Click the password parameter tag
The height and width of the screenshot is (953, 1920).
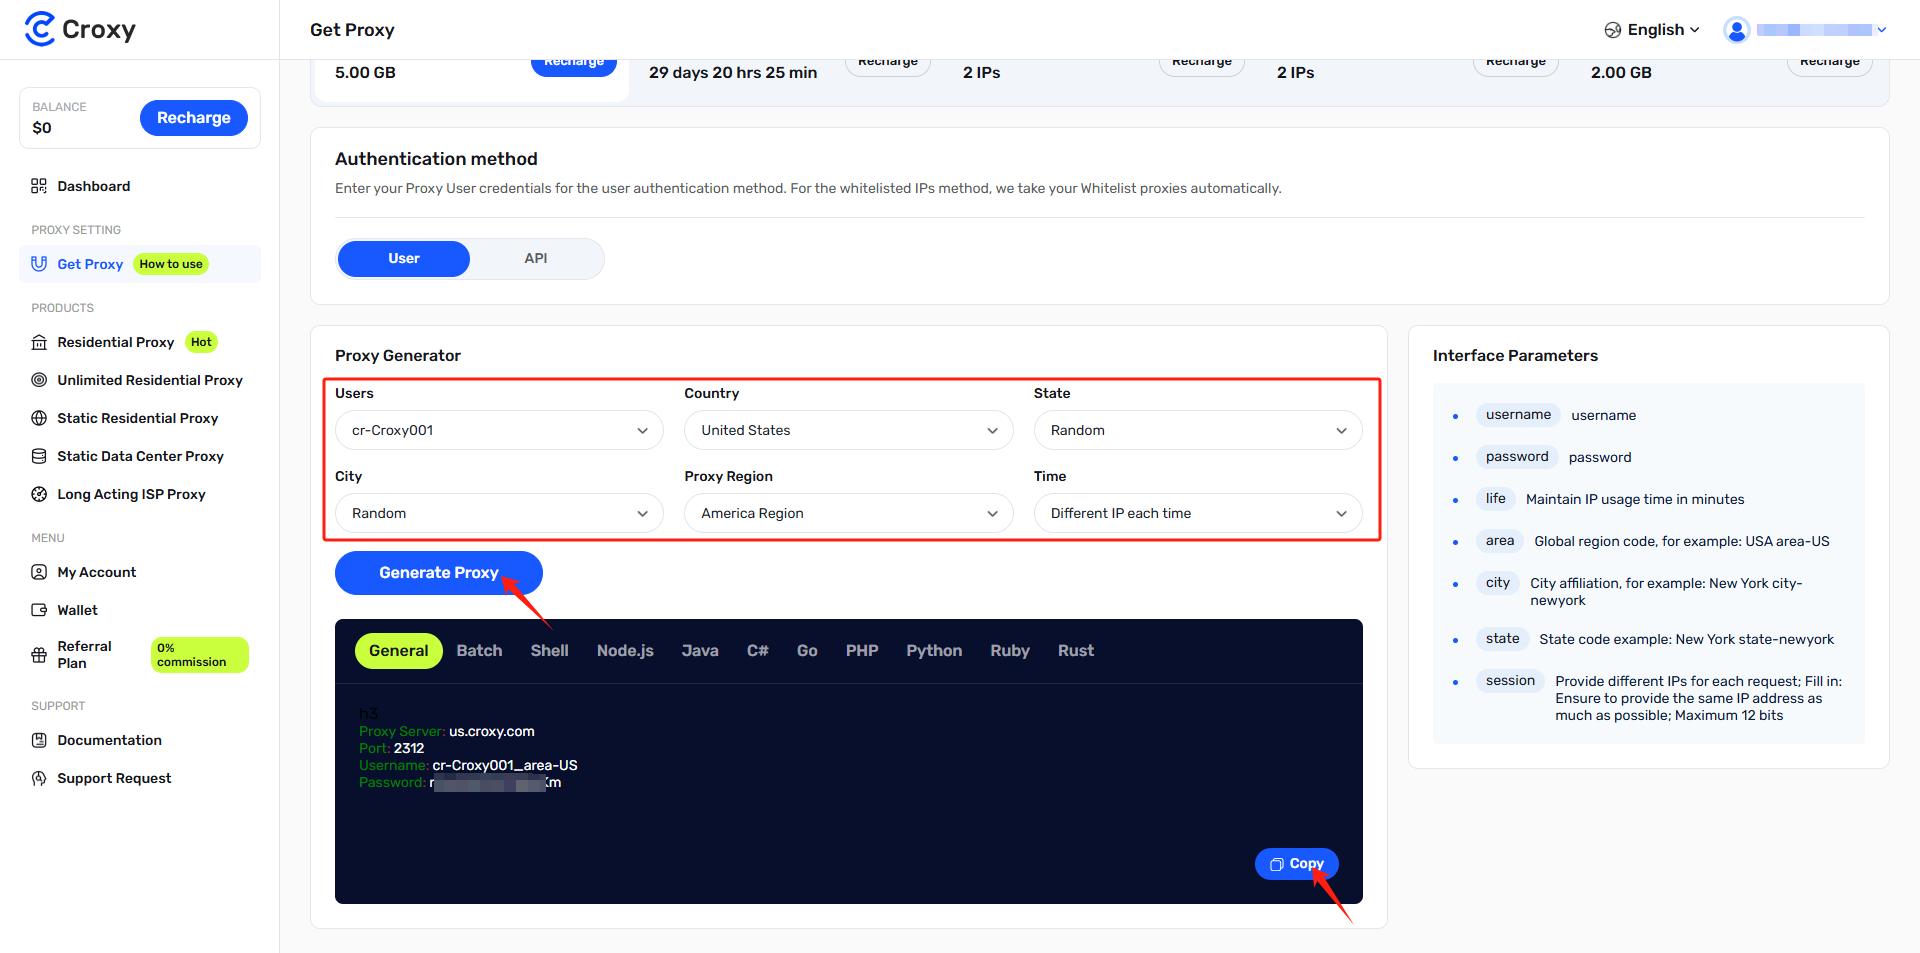coord(1517,457)
